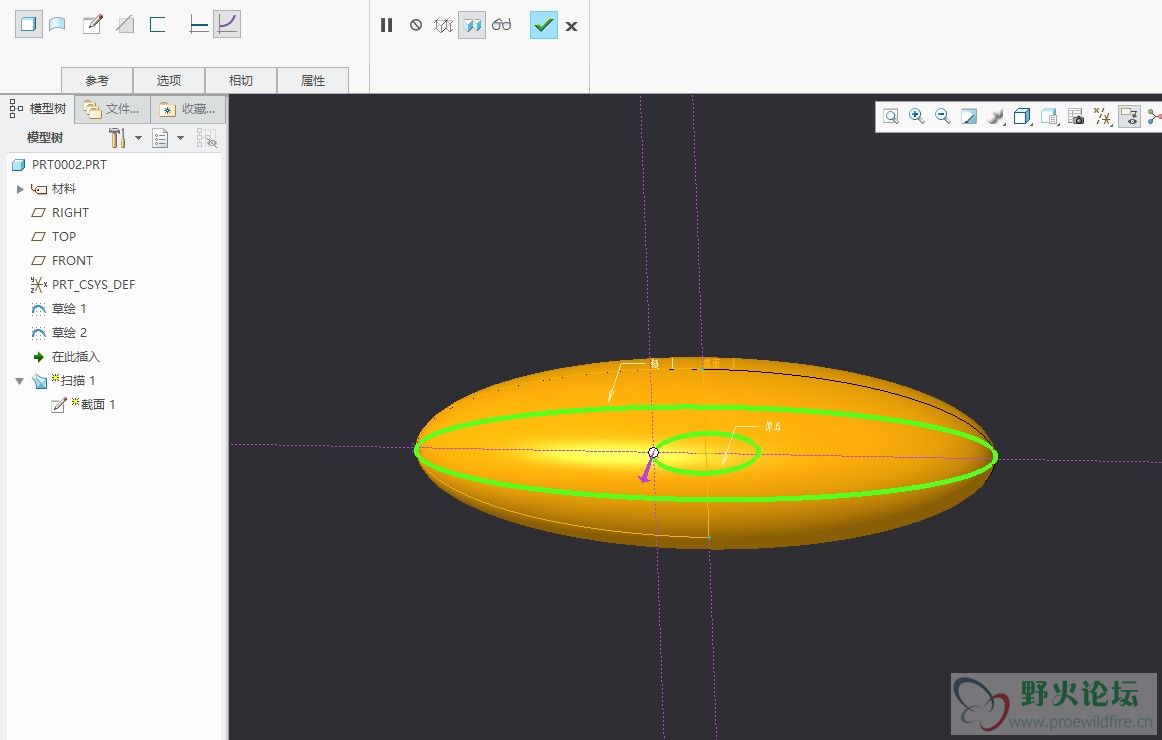This screenshot has height=740, width=1162.
Task: Click the Zoom Out magnifier icon
Action: 943,116
